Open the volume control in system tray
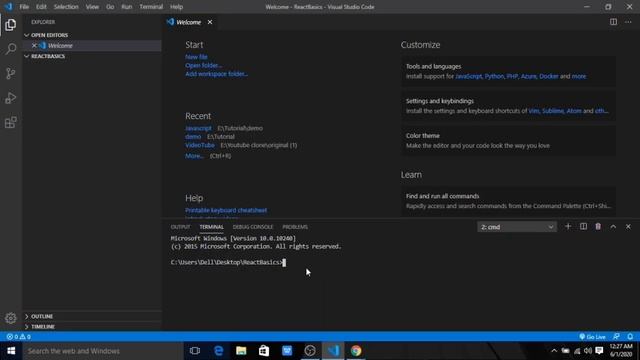The height and width of the screenshot is (360, 640). (588, 351)
